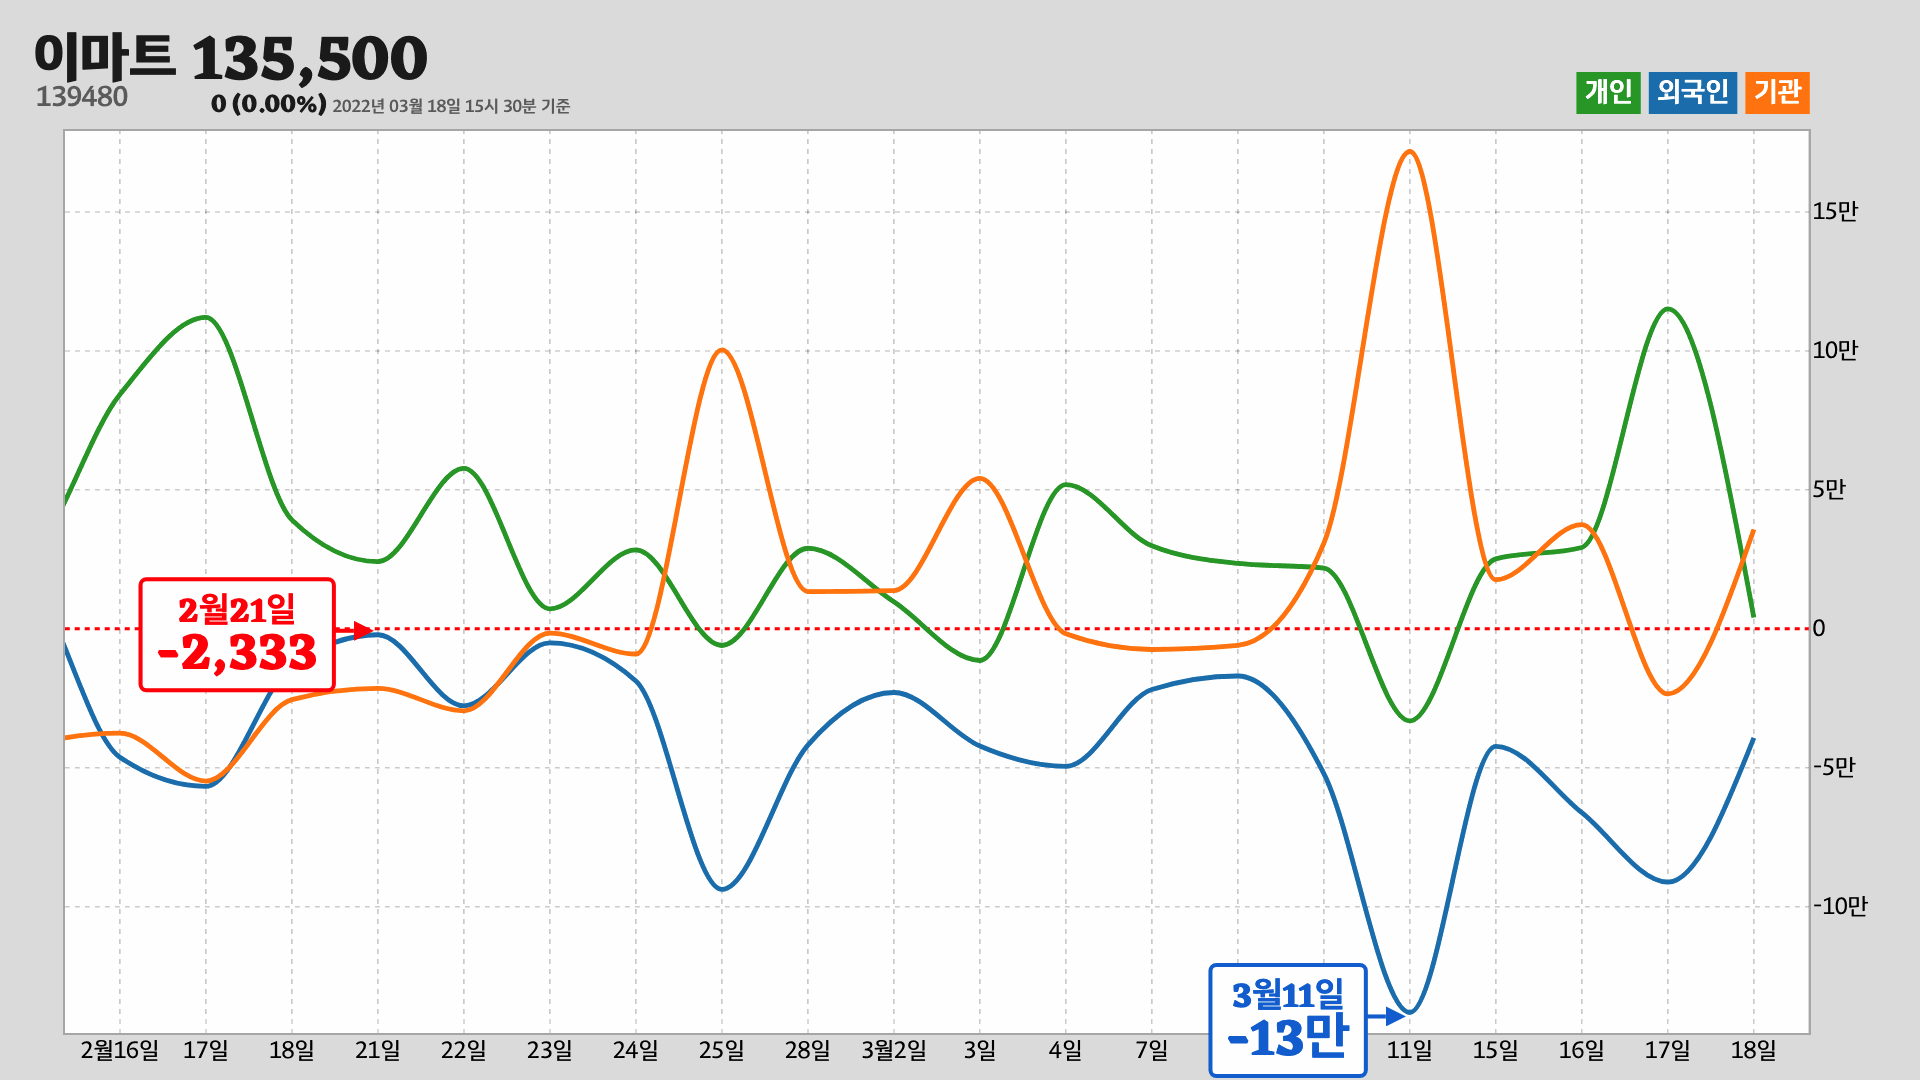This screenshot has width=1920, height=1080.
Task: Click the 23일 x-axis date label
Action: coord(550,1050)
